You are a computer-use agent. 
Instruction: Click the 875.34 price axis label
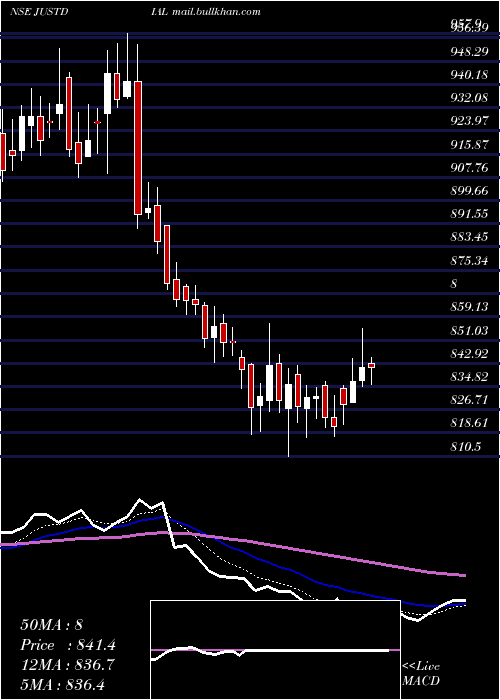[469, 260]
